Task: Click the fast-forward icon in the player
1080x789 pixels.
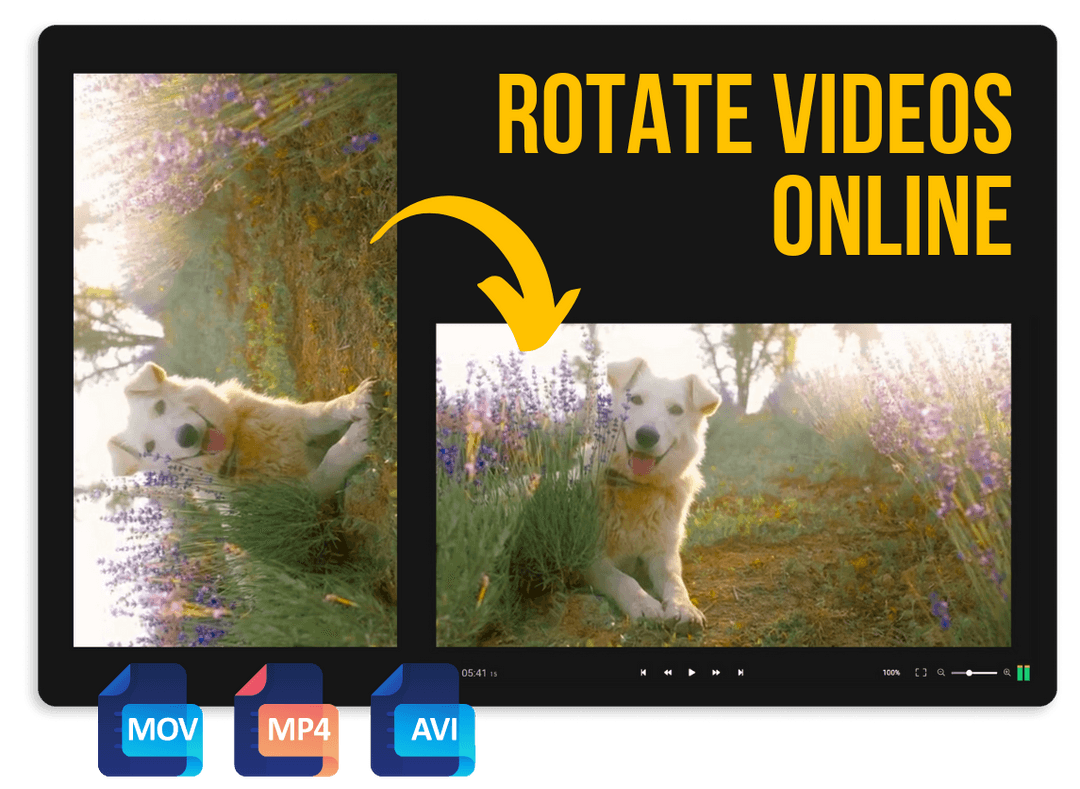Action: (716, 673)
